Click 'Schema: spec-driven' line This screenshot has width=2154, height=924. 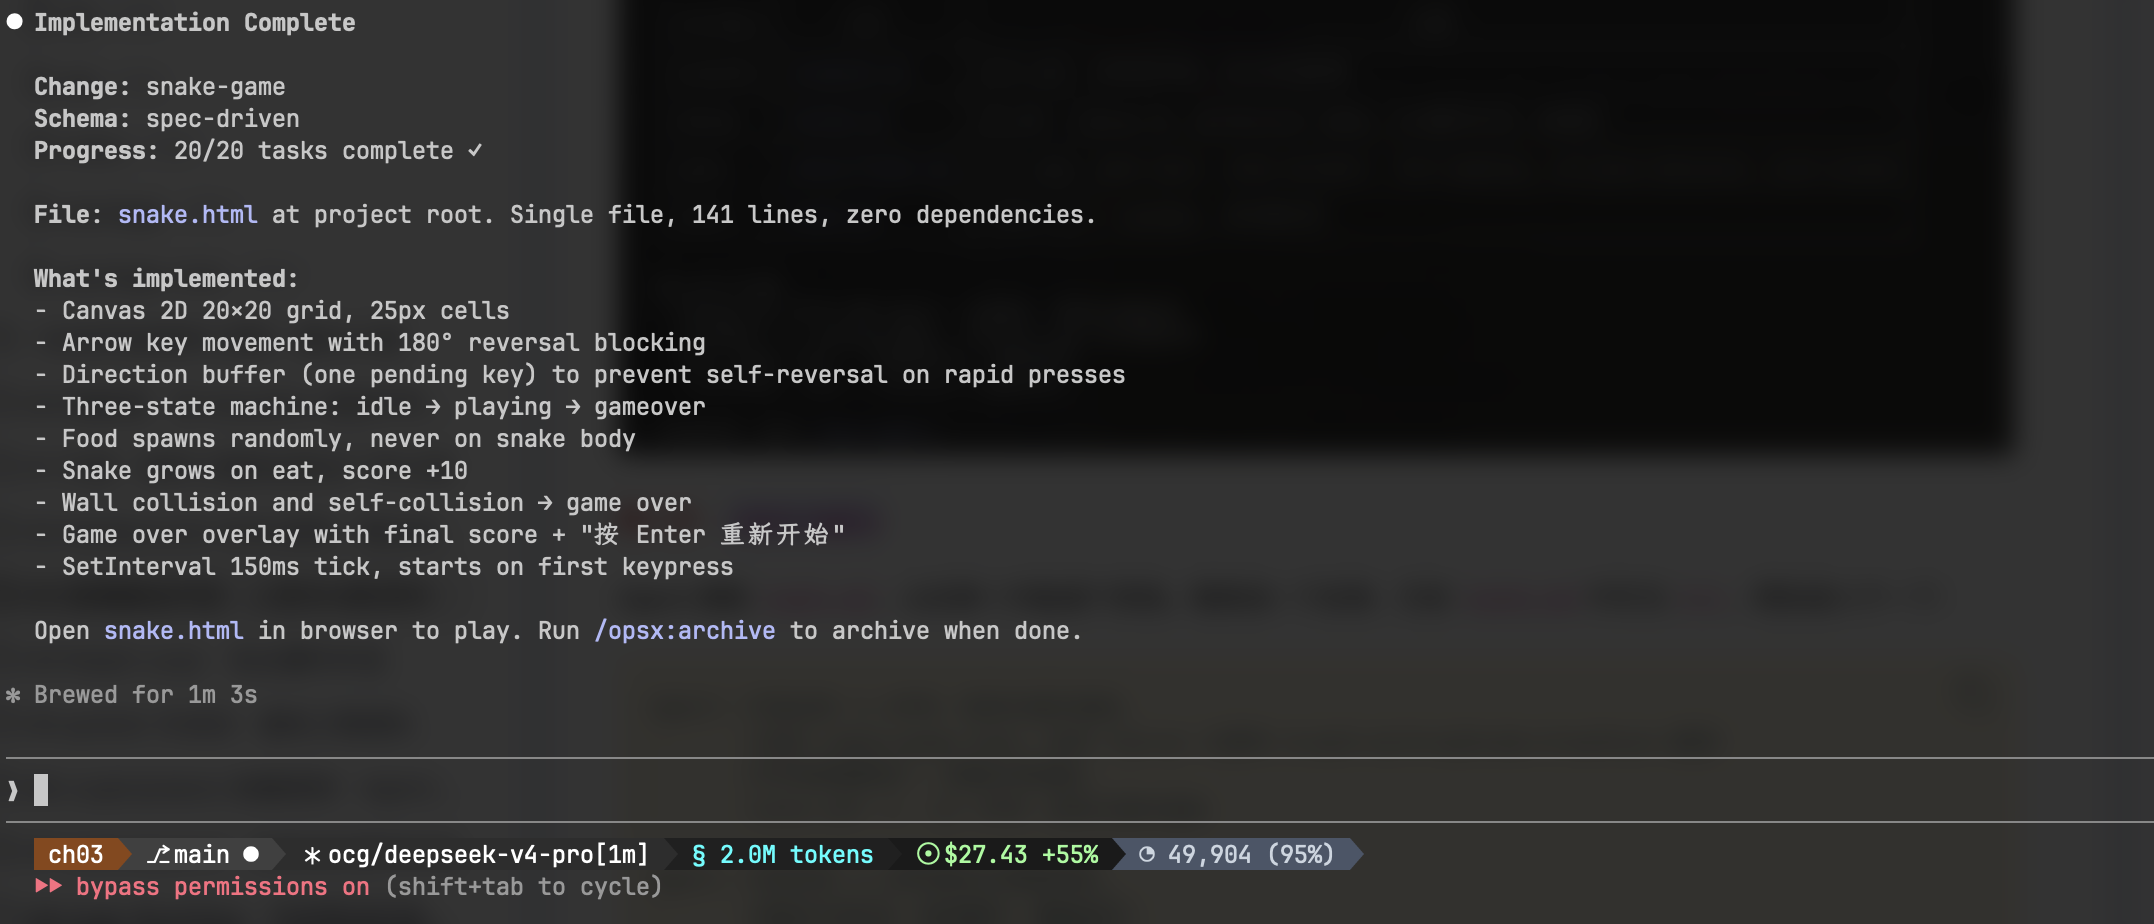pyautogui.click(x=167, y=119)
